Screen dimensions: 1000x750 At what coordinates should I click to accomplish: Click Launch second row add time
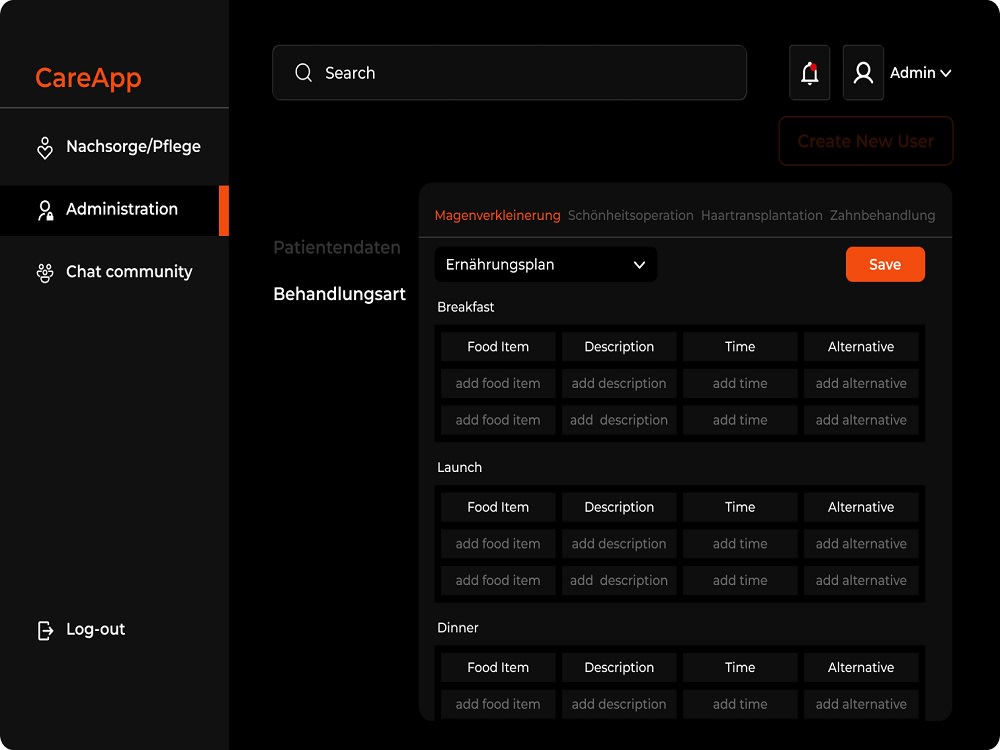coord(740,580)
